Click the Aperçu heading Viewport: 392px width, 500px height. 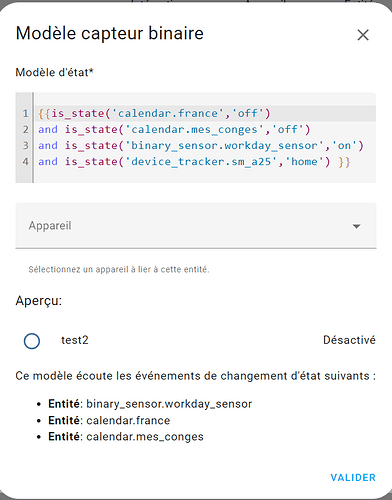[39, 301]
